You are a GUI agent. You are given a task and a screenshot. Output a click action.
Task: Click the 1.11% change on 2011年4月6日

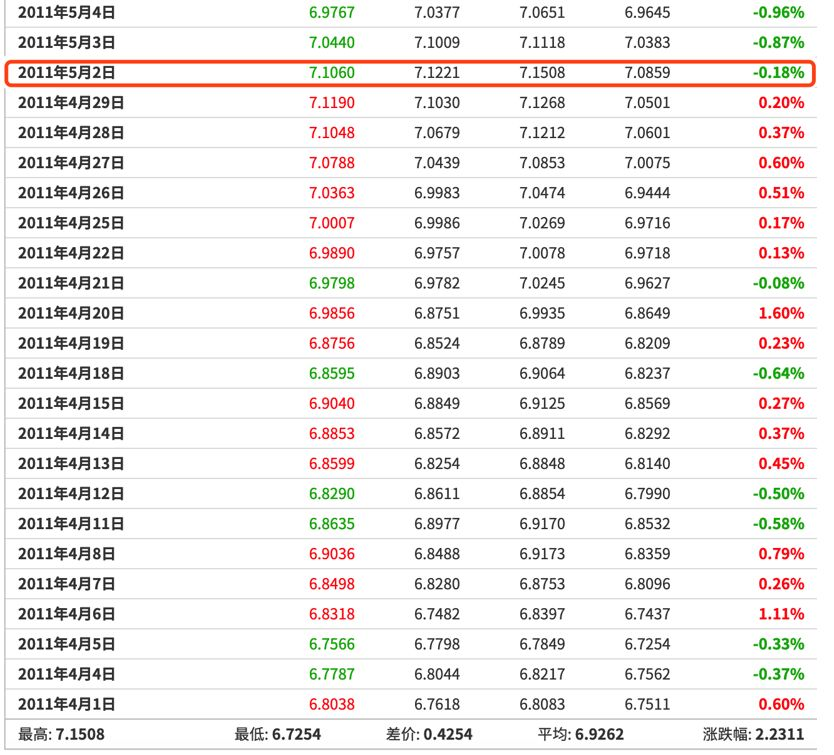tap(781, 614)
